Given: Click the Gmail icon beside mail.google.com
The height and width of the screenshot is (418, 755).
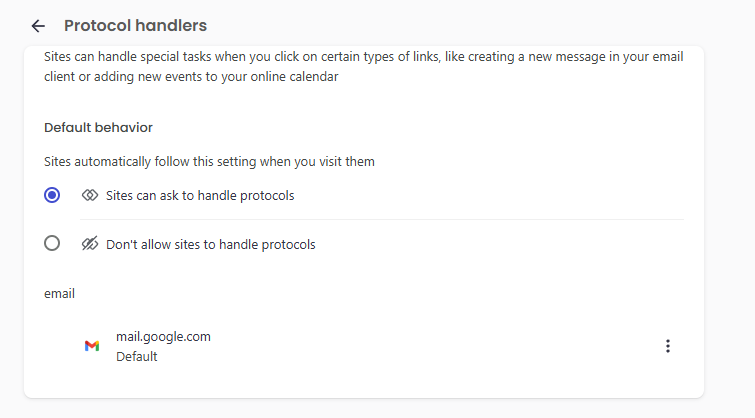Looking at the screenshot, I should (x=92, y=346).
